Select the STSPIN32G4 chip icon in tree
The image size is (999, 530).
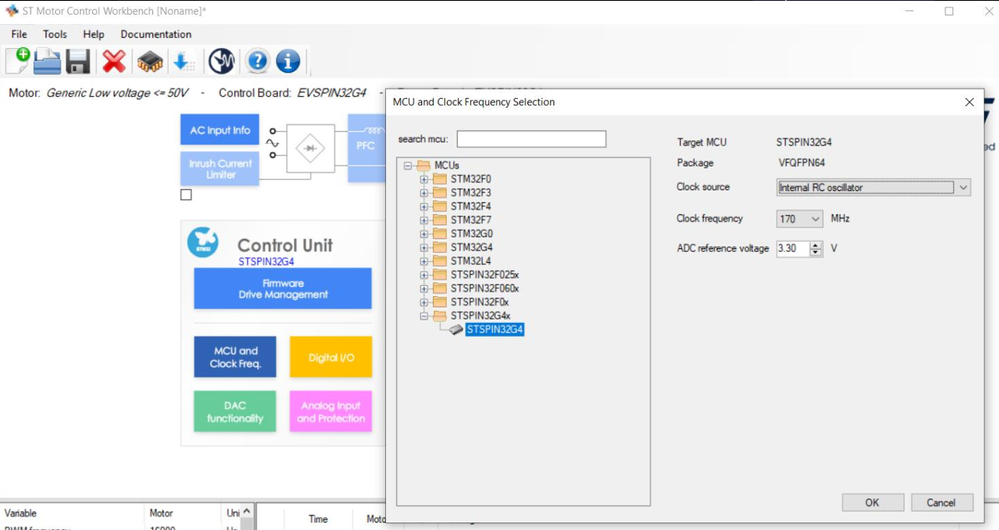click(x=456, y=329)
